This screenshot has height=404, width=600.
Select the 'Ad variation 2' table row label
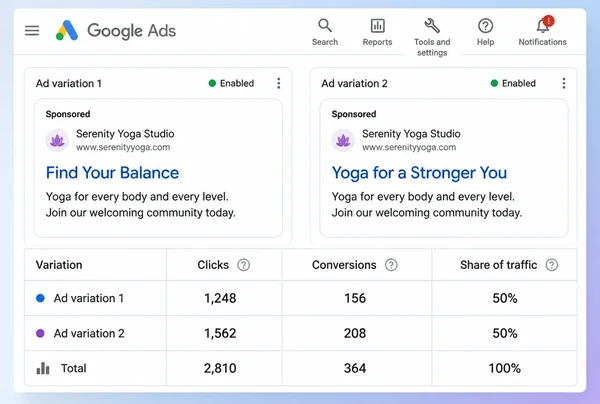click(x=89, y=333)
